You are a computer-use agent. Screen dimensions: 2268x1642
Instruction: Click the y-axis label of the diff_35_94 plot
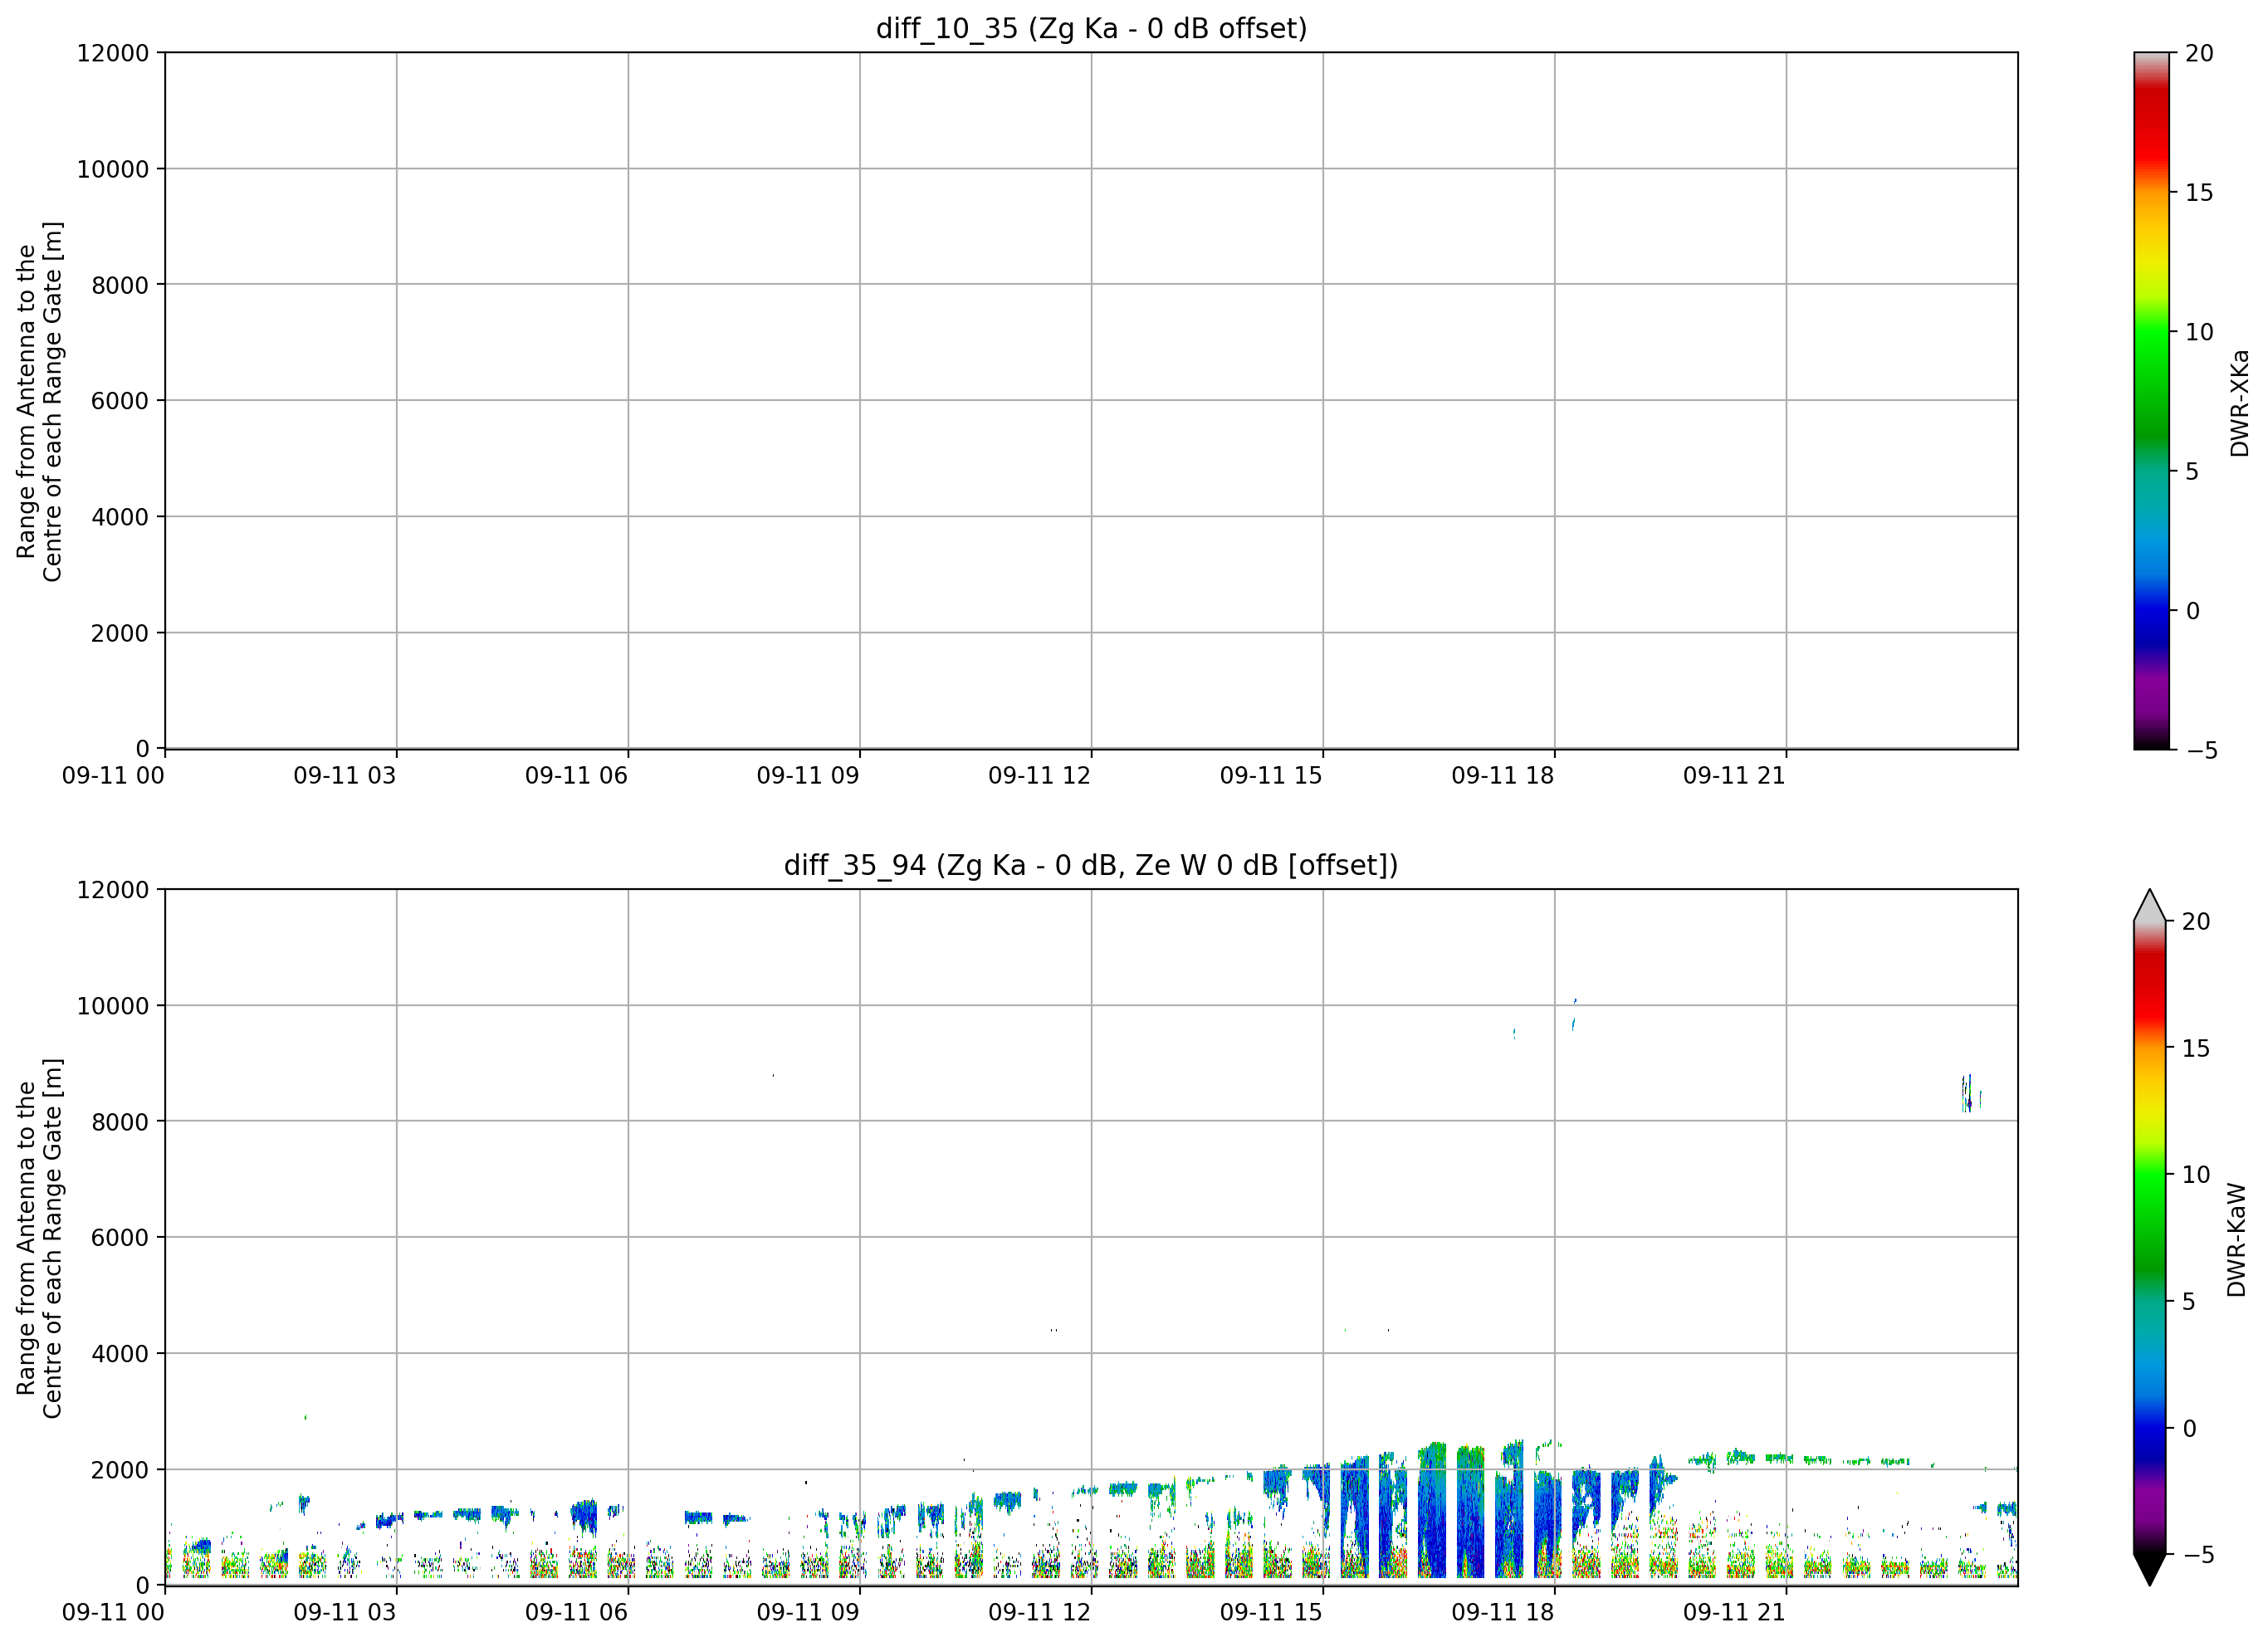coord(40,1238)
